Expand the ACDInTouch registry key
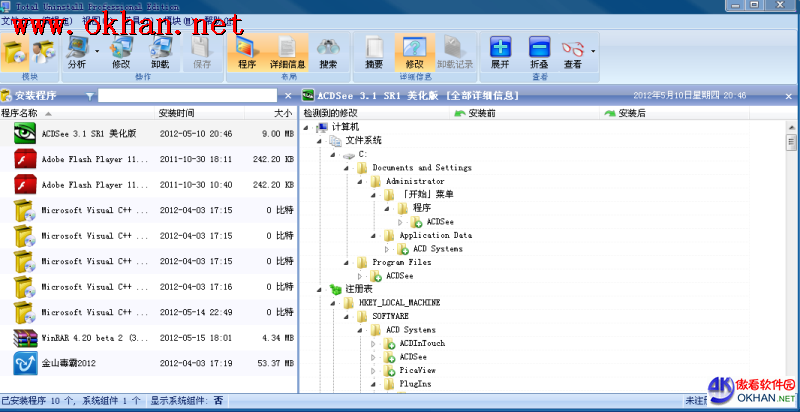800x412 pixels. (373, 344)
